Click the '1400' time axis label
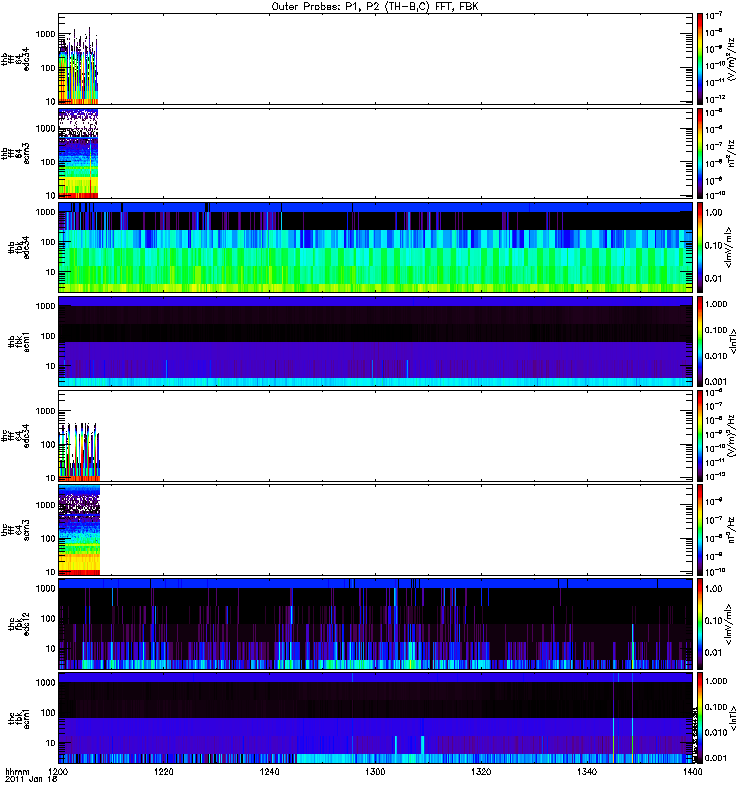This screenshot has width=750, height=800. tap(692, 771)
